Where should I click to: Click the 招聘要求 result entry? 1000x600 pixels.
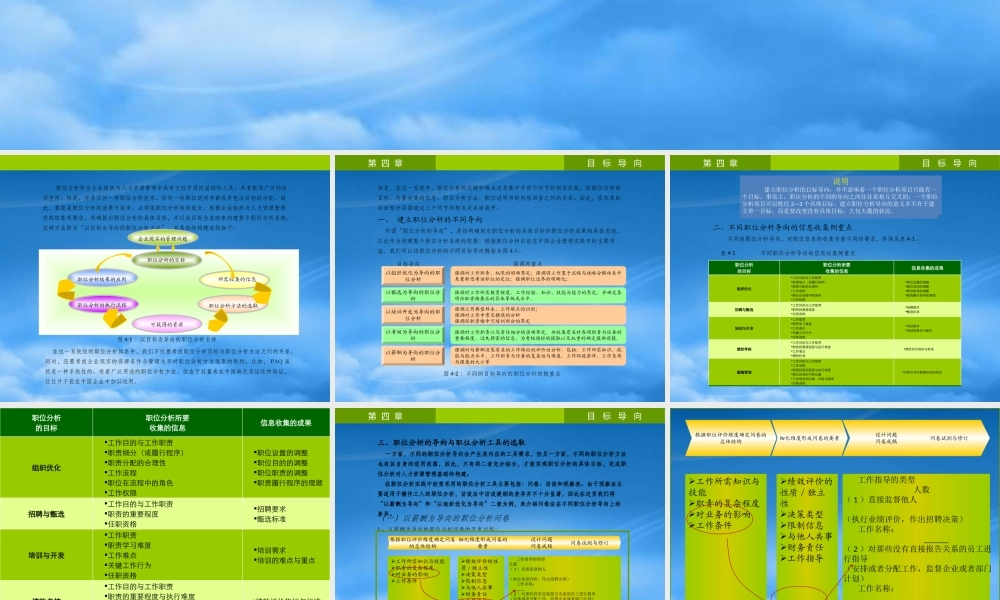pyautogui.click(x=270, y=509)
